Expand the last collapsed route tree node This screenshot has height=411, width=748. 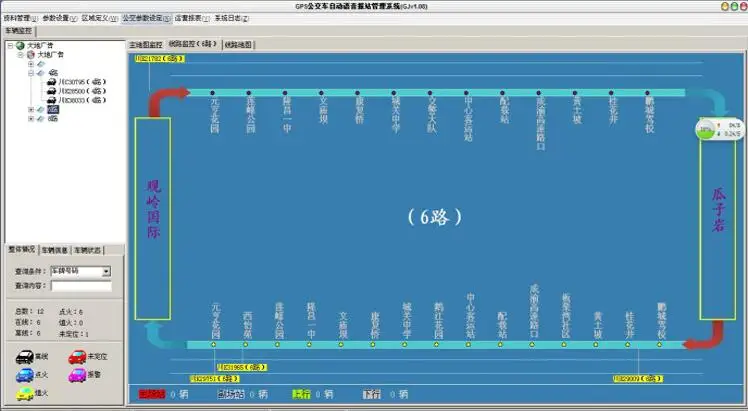[x=31, y=118]
